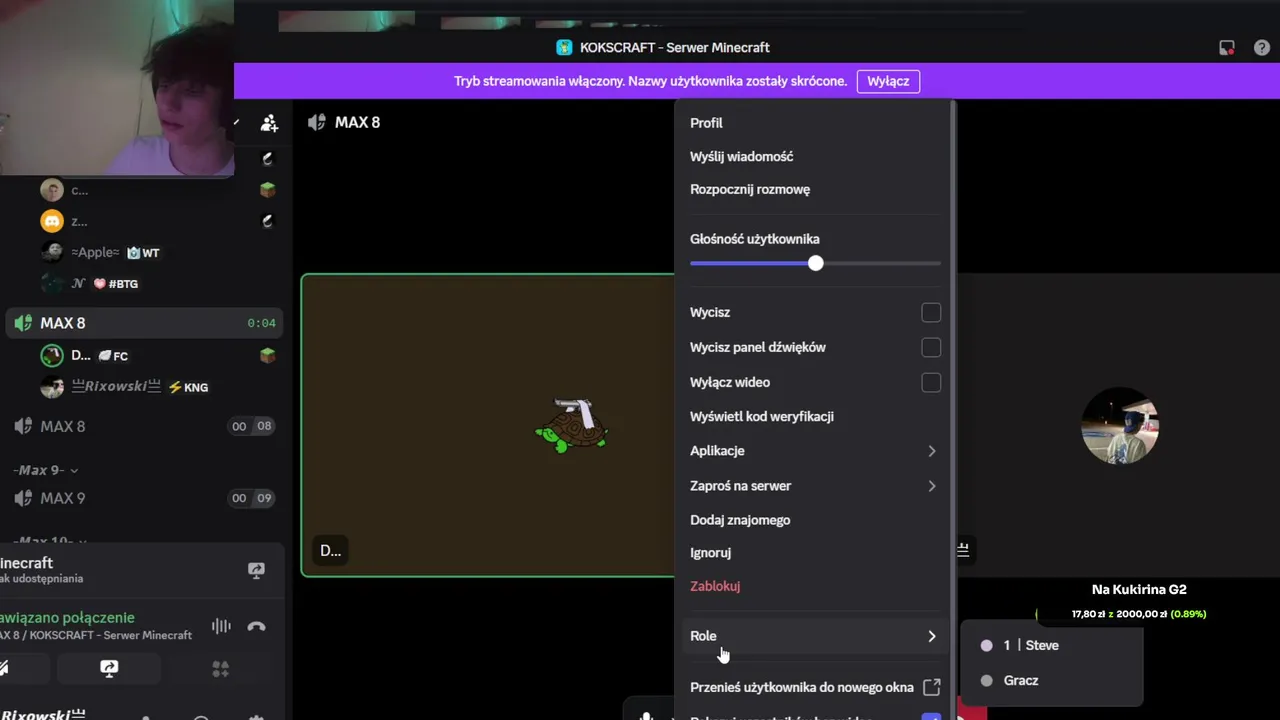Click the Na Kukirina G2 donation goal text

point(1139,590)
